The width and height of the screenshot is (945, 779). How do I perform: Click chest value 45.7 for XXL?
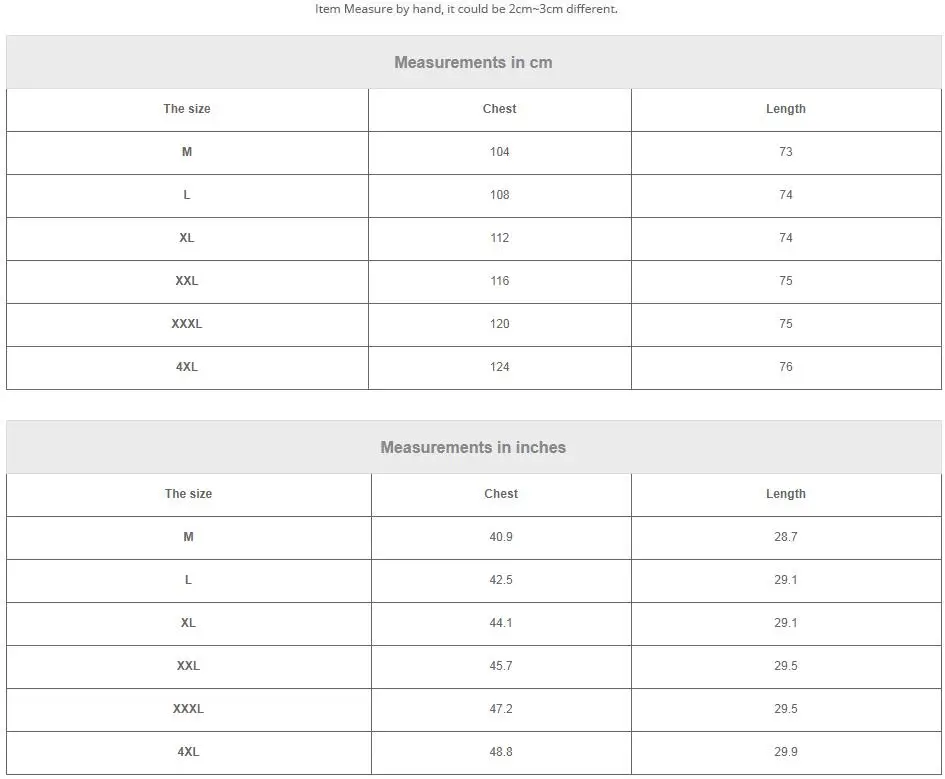click(501, 666)
